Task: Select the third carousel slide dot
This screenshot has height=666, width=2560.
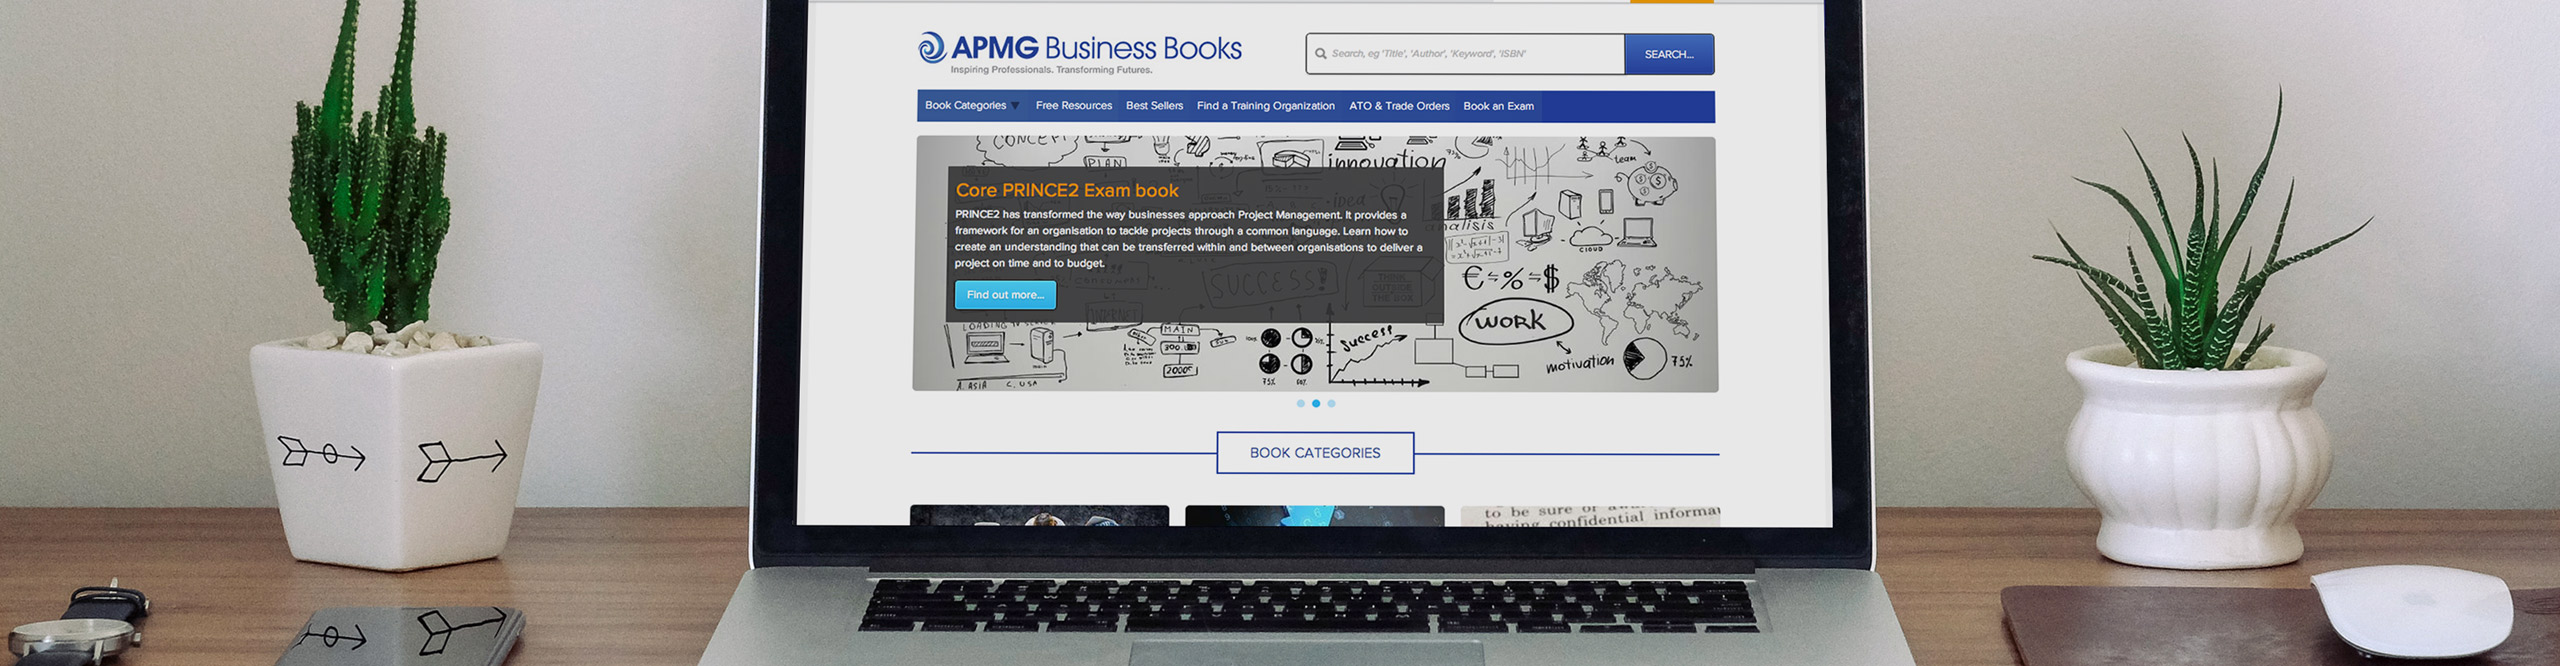Action: click(x=1331, y=403)
